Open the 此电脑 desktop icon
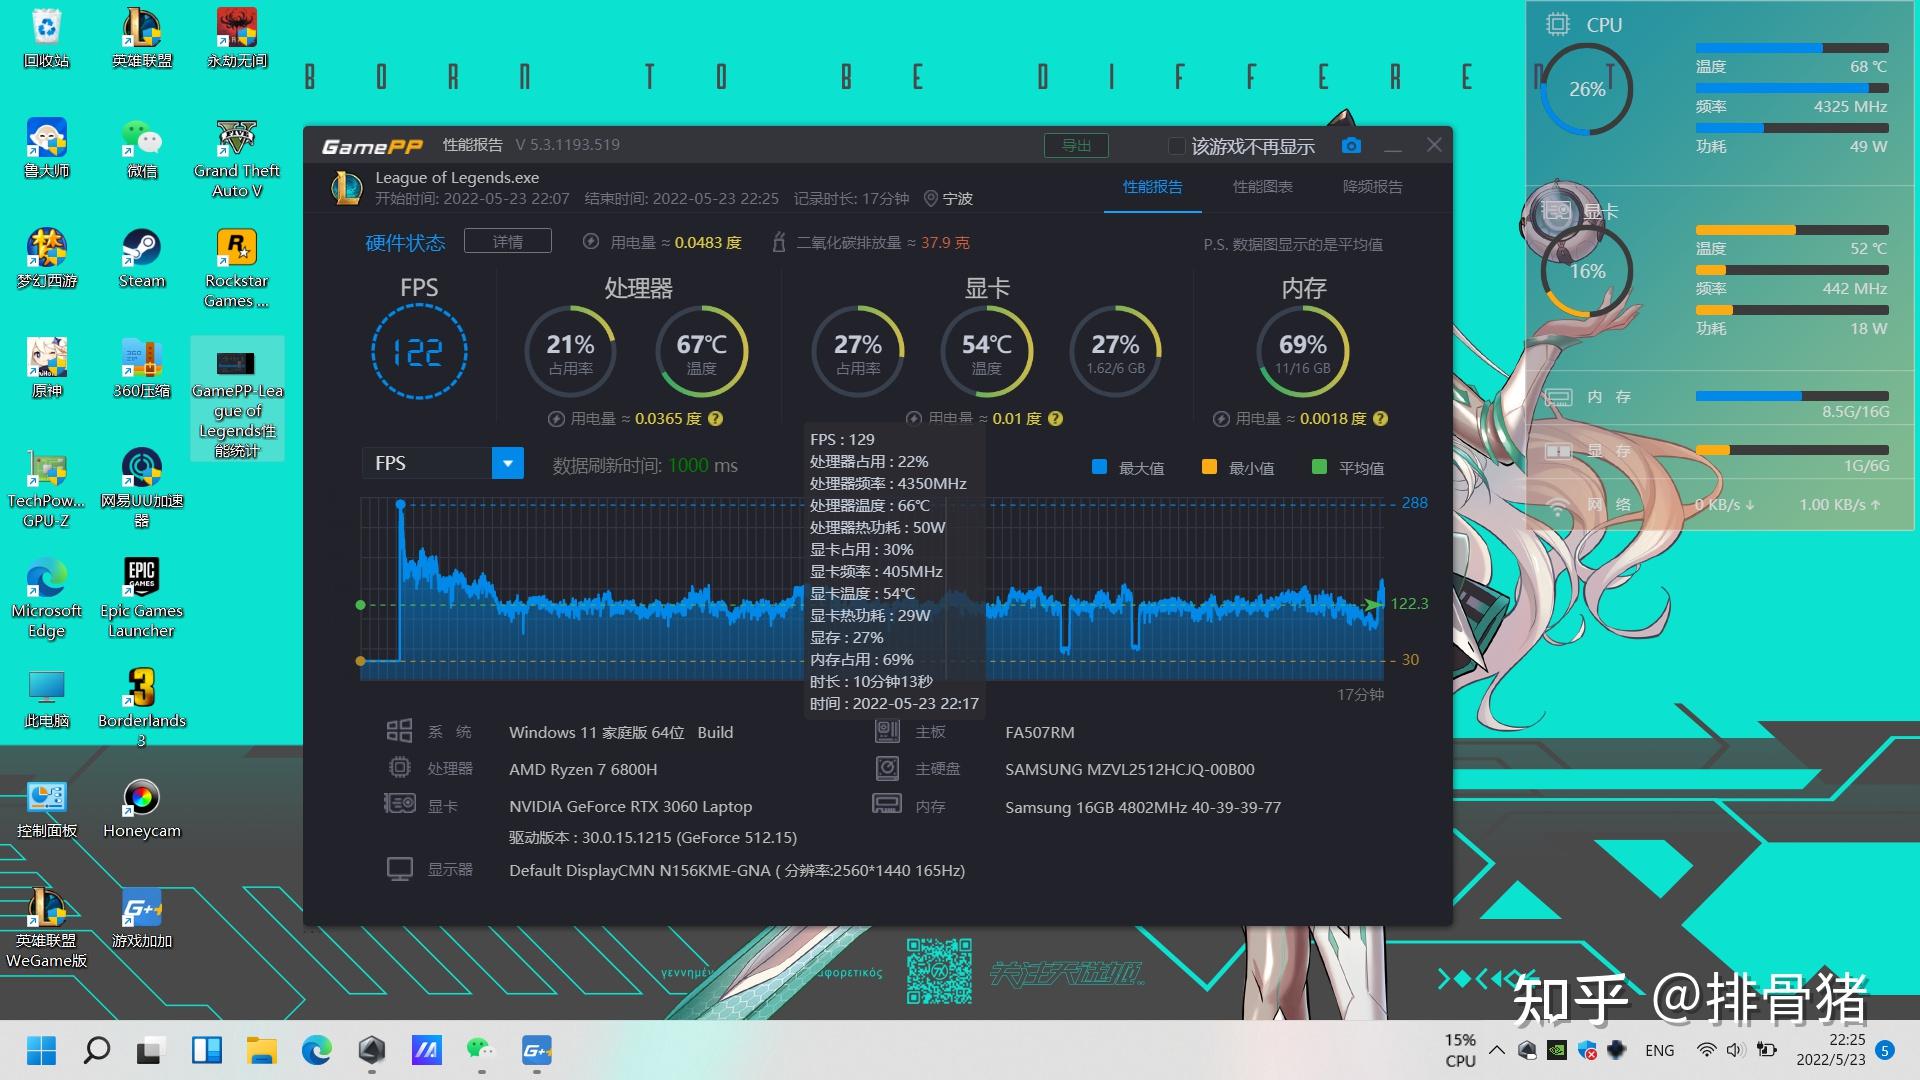The image size is (1920, 1080). coord(47,698)
